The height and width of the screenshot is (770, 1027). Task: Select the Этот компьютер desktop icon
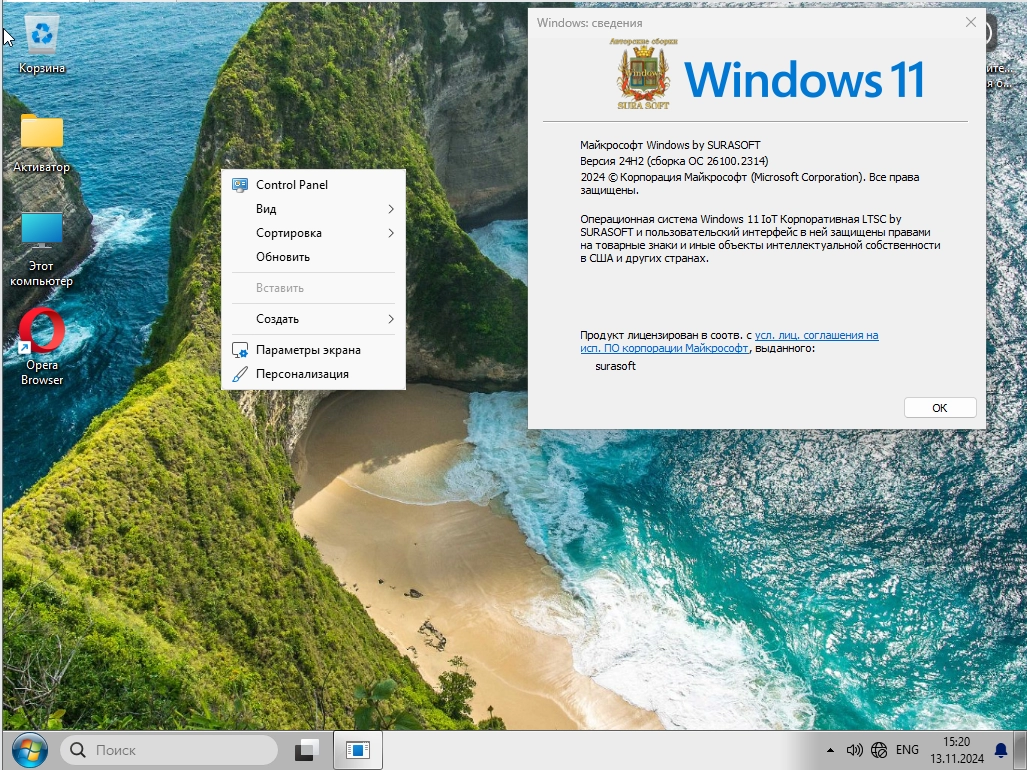coord(42,249)
